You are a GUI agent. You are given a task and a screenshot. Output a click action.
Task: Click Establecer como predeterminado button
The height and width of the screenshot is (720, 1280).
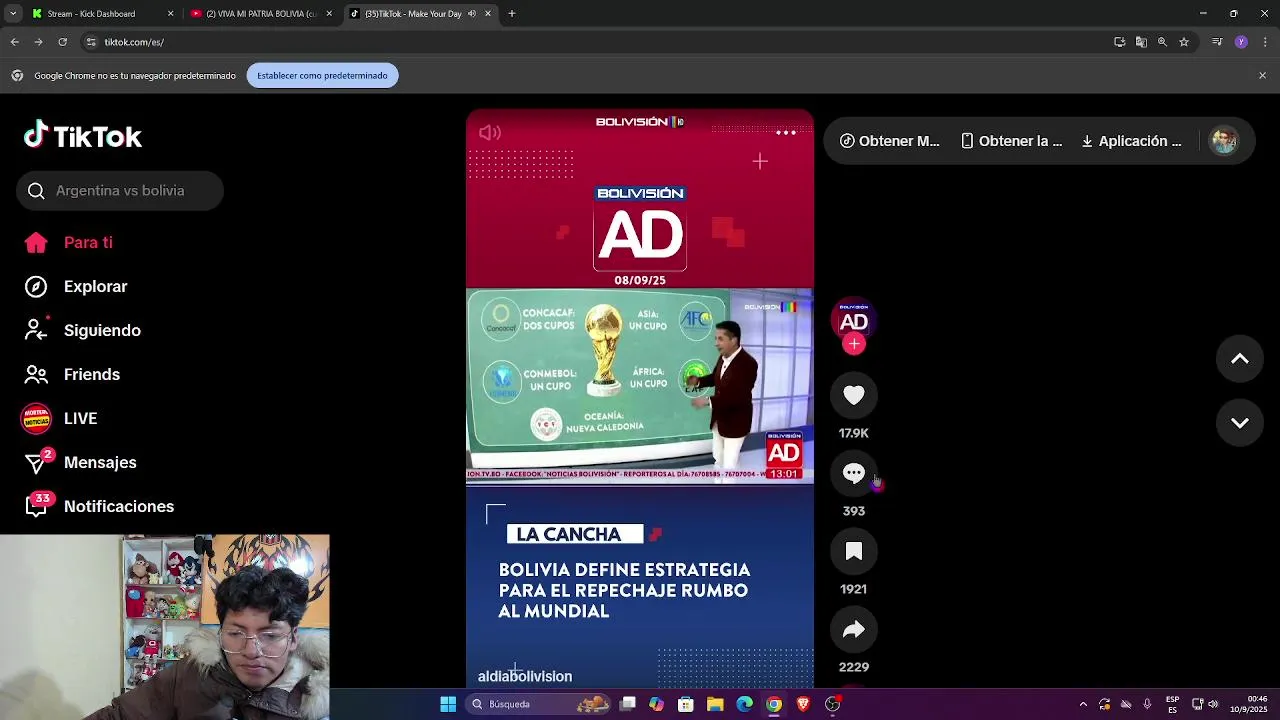[322, 75]
